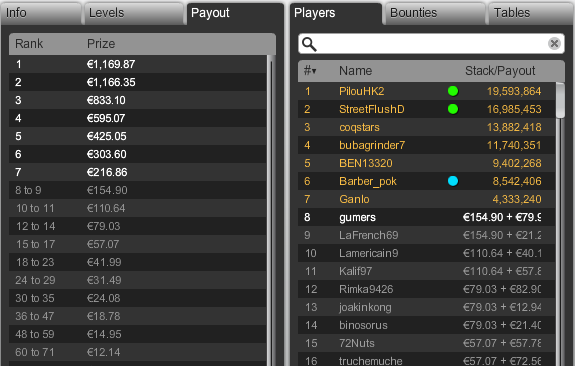This screenshot has width=575, height=366.
Task: Click the green status dot for StreetFlushD
Action: coord(453,109)
